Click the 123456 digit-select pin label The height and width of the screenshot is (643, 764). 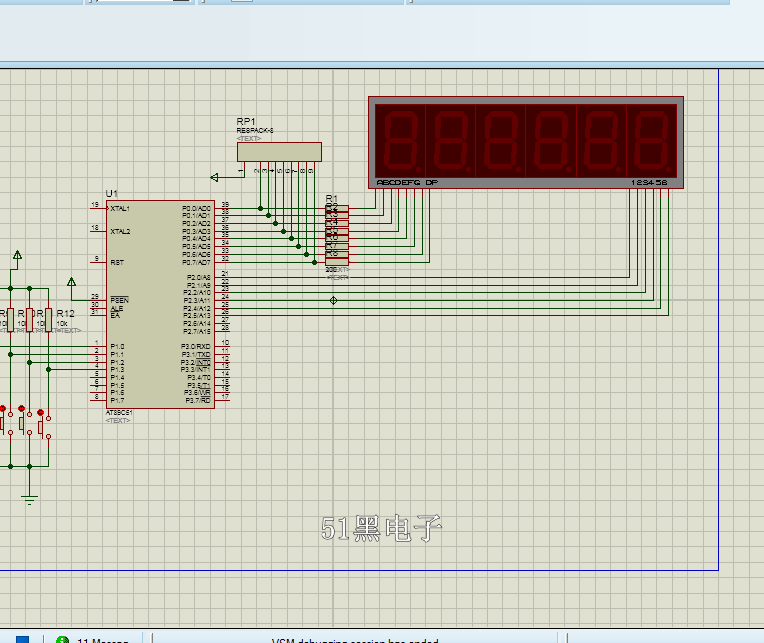(649, 182)
